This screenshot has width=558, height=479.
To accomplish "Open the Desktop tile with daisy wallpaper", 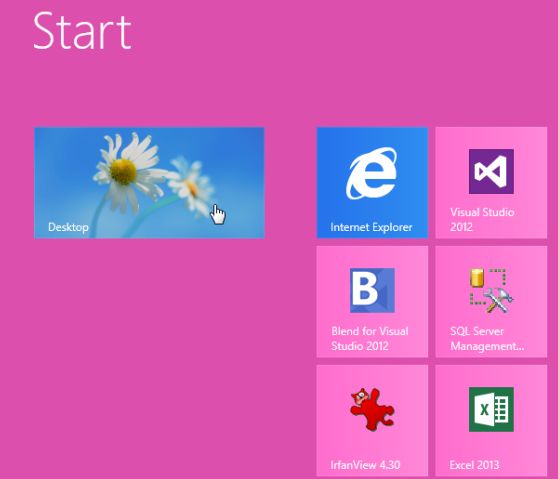I will point(149,183).
